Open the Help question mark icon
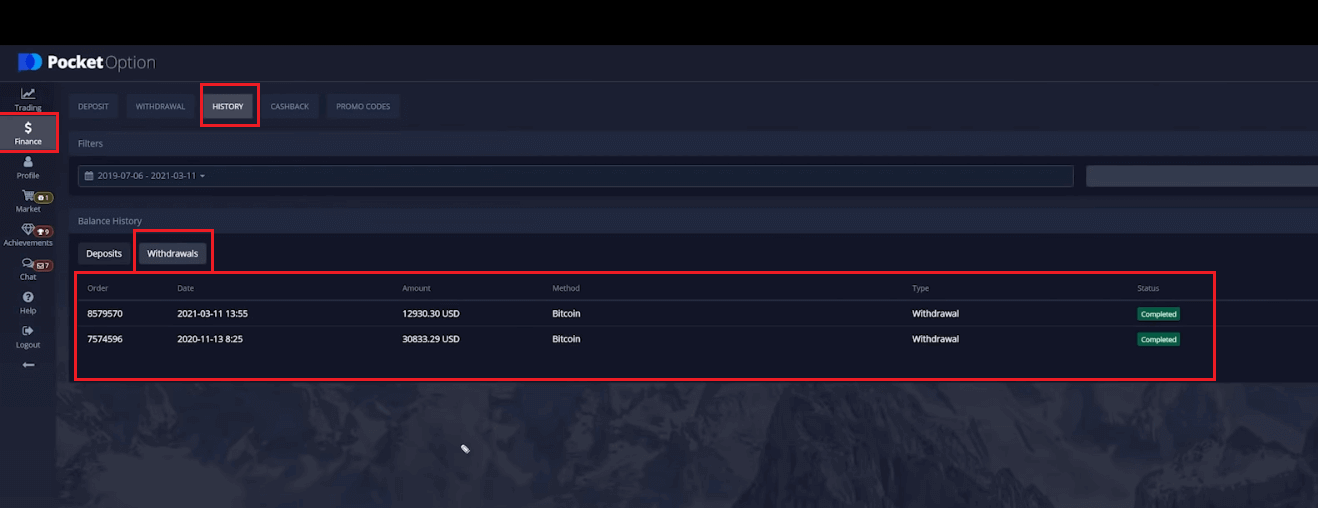This screenshot has height=508, width=1318. point(28,297)
